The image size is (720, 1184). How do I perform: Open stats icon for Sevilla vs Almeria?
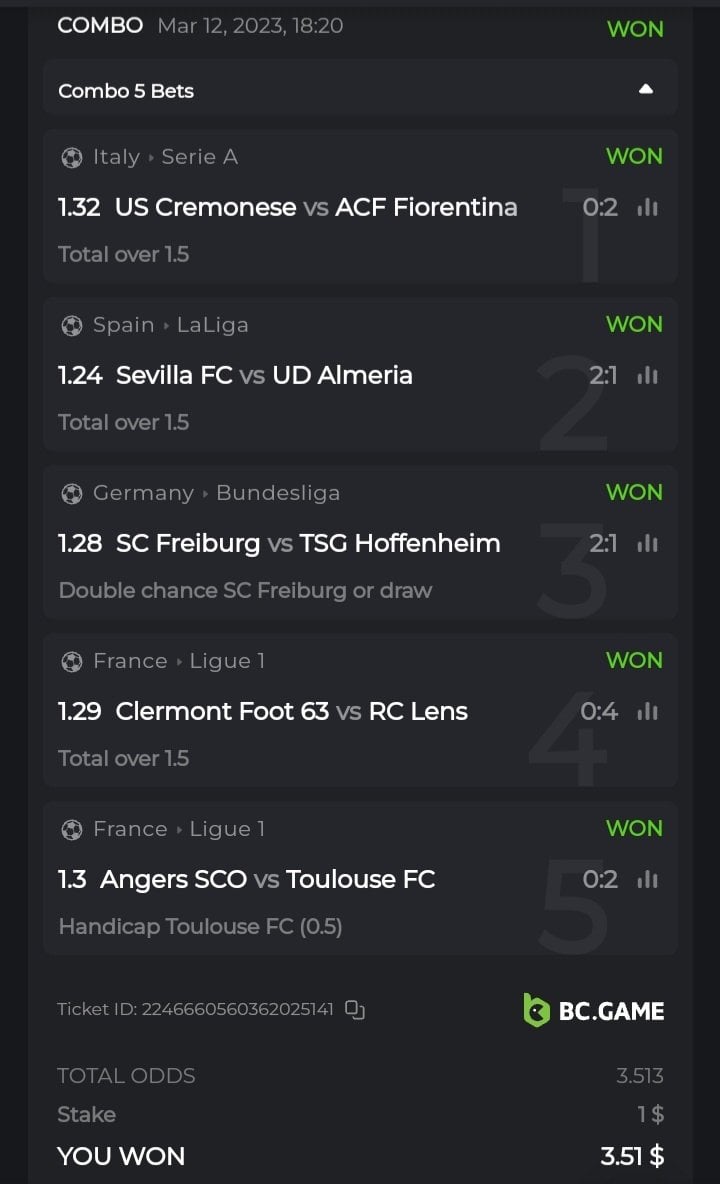pyautogui.click(x=648, y=375)
